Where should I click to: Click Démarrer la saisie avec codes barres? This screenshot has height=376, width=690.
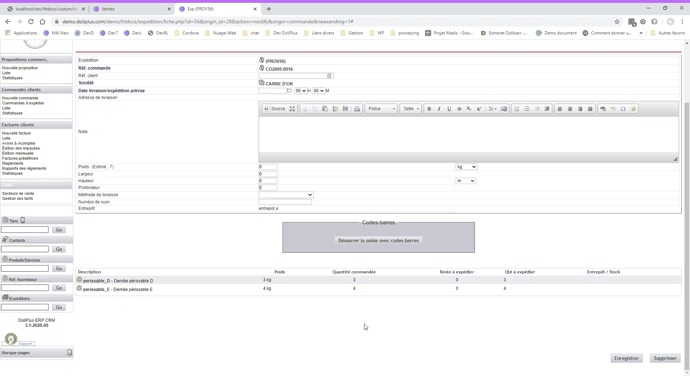coord(378,240)
